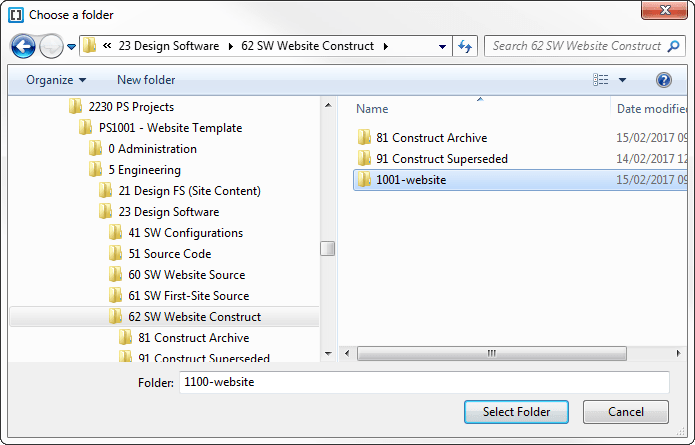The height and width of the screenshot is (445, 695).
Task: Click the Cancel button
Action: click(626, 412)
